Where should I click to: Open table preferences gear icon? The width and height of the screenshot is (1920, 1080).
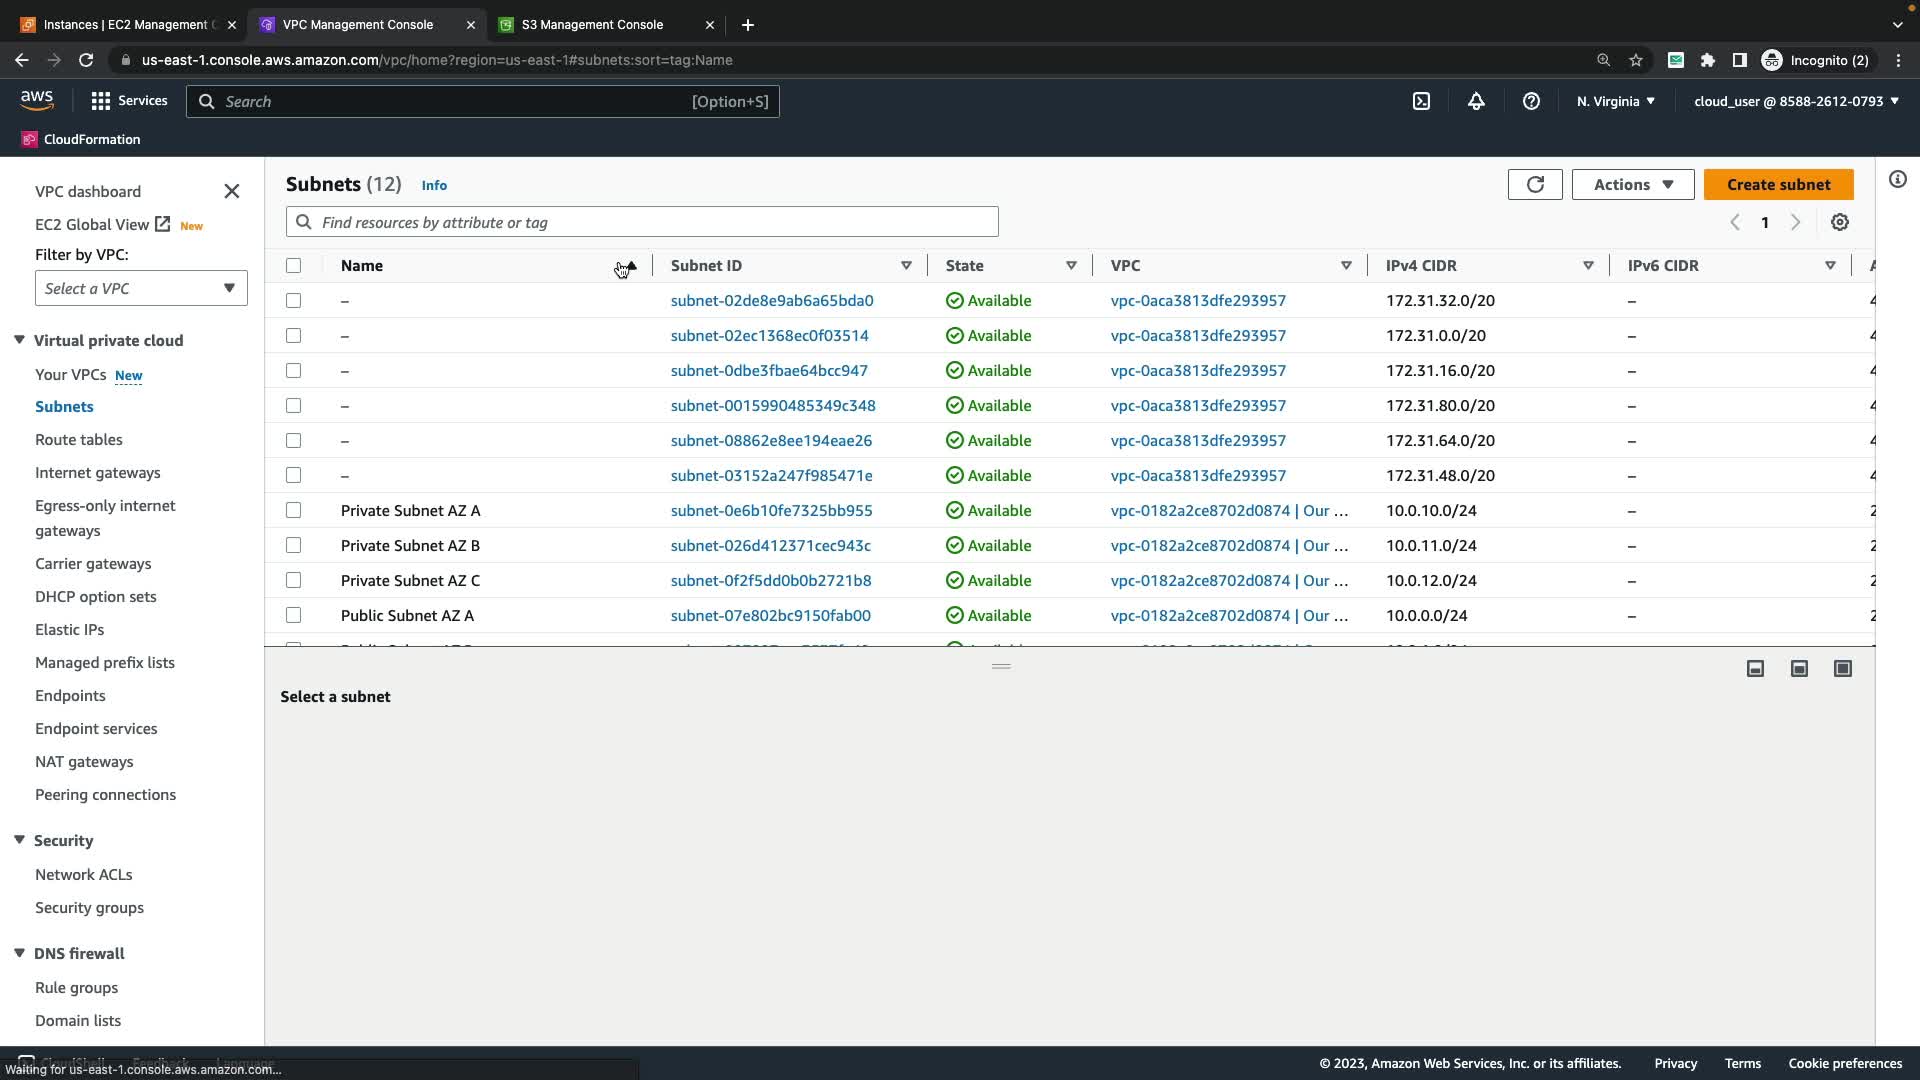[1840, 222]
